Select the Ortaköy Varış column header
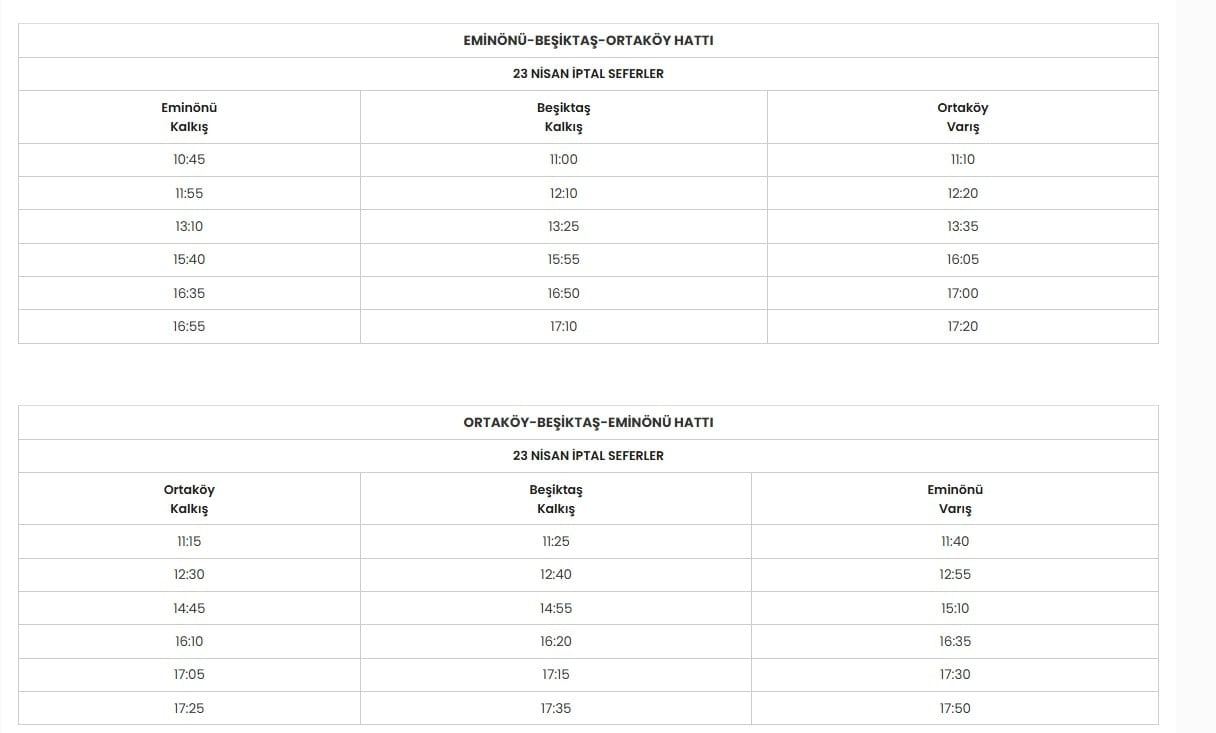Screen dimensions: 1216x733 (962, 117)
